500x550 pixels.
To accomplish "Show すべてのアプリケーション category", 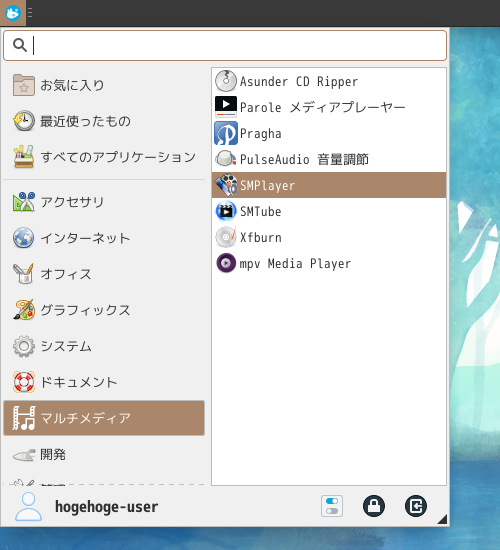I will 104,157.
